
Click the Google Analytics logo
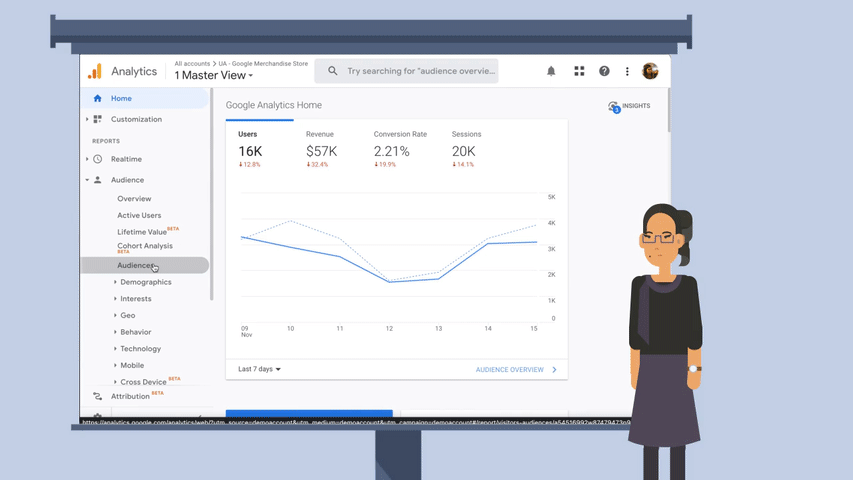point(95,72)
